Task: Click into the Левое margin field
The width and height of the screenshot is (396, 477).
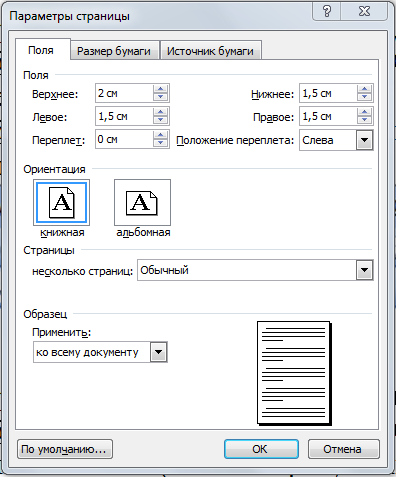Action: click(124, 116)
